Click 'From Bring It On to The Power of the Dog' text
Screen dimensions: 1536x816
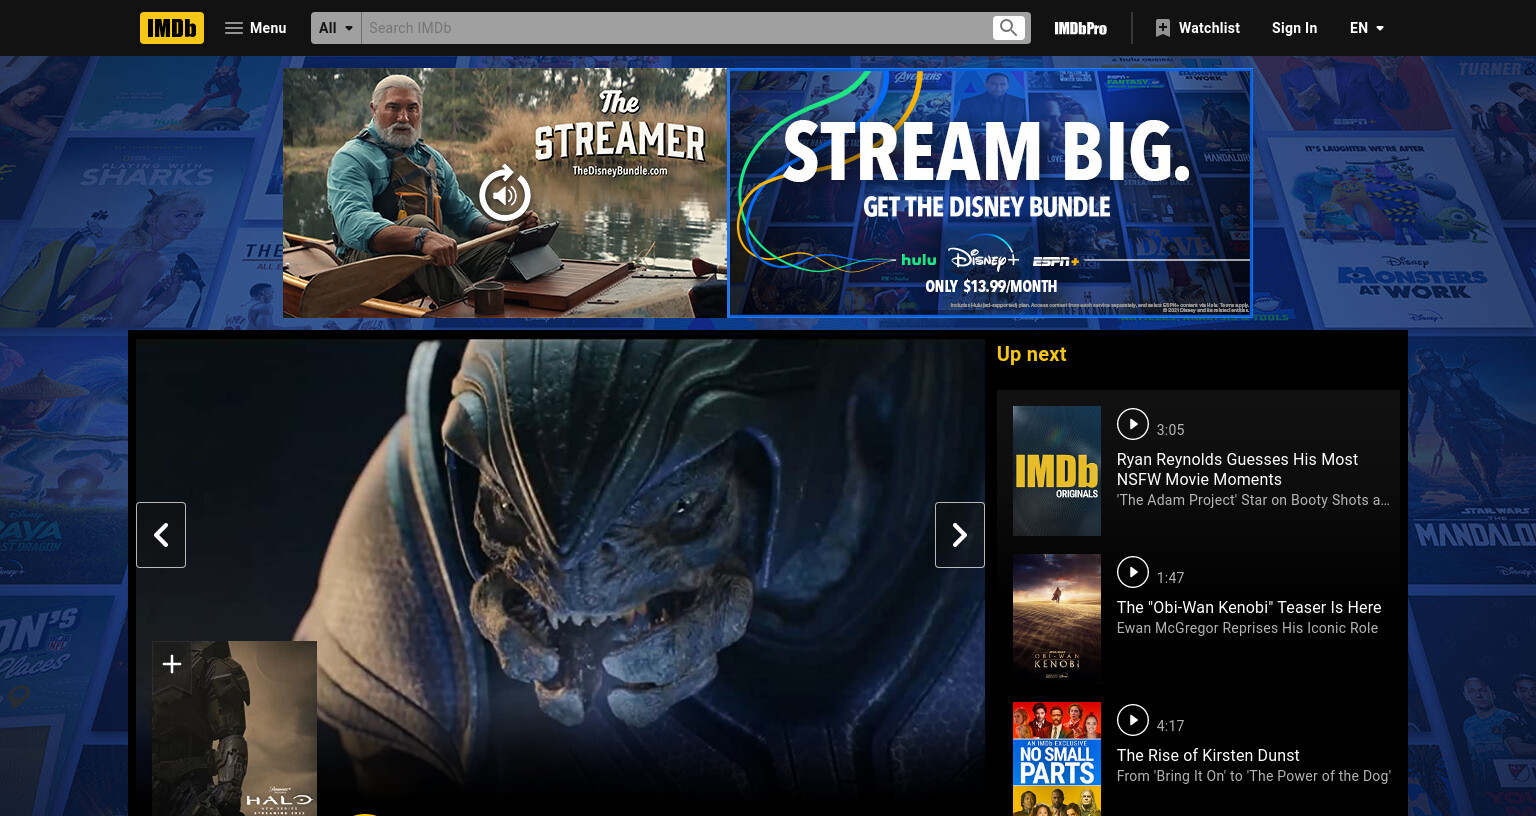[x=1253, y=776]
